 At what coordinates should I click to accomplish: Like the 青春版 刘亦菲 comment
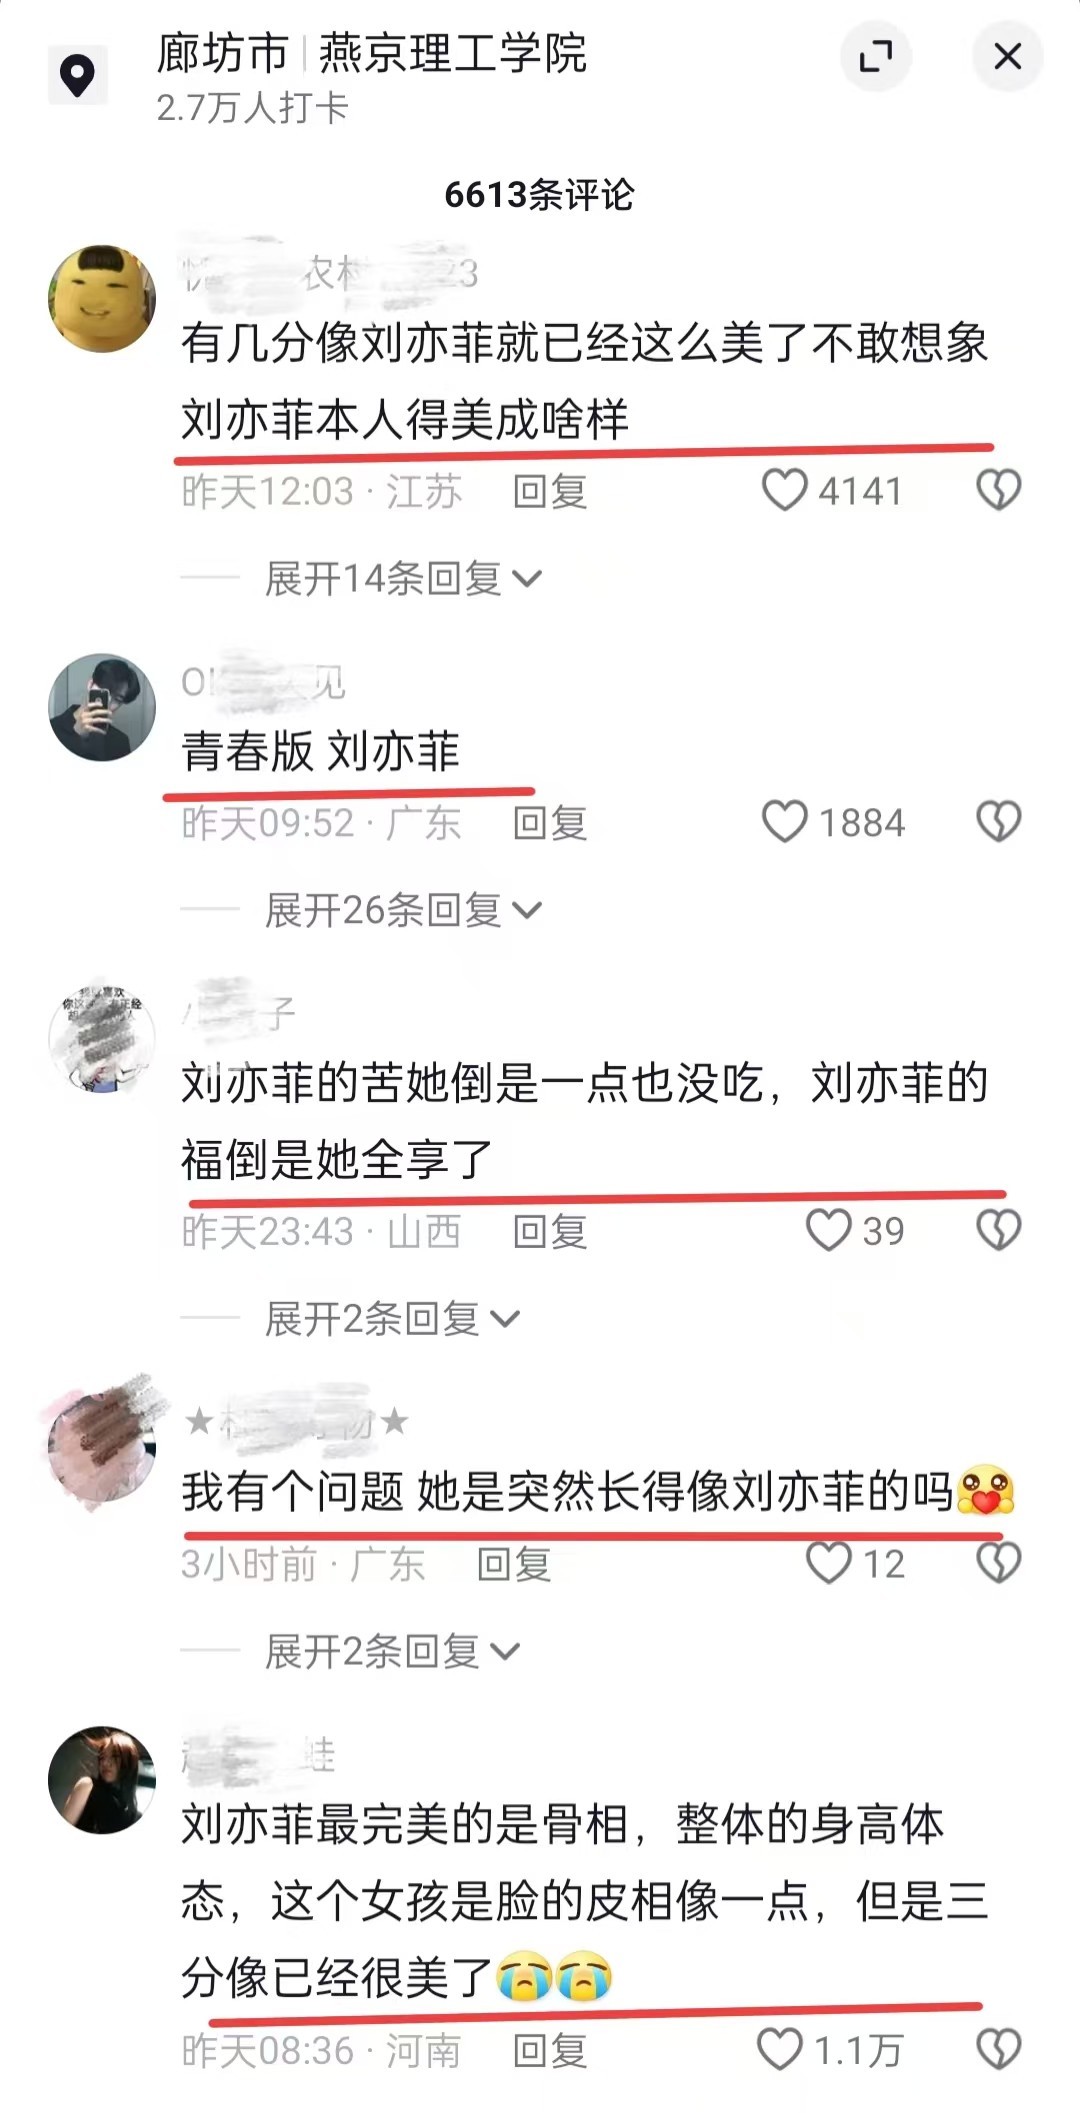(785, 822)
